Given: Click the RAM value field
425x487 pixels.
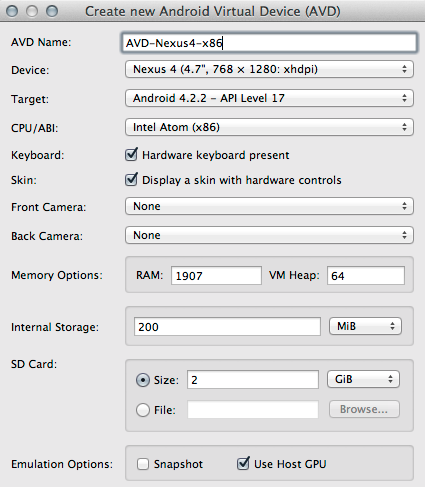Looking at the screenshot, I should click(216, 276).
